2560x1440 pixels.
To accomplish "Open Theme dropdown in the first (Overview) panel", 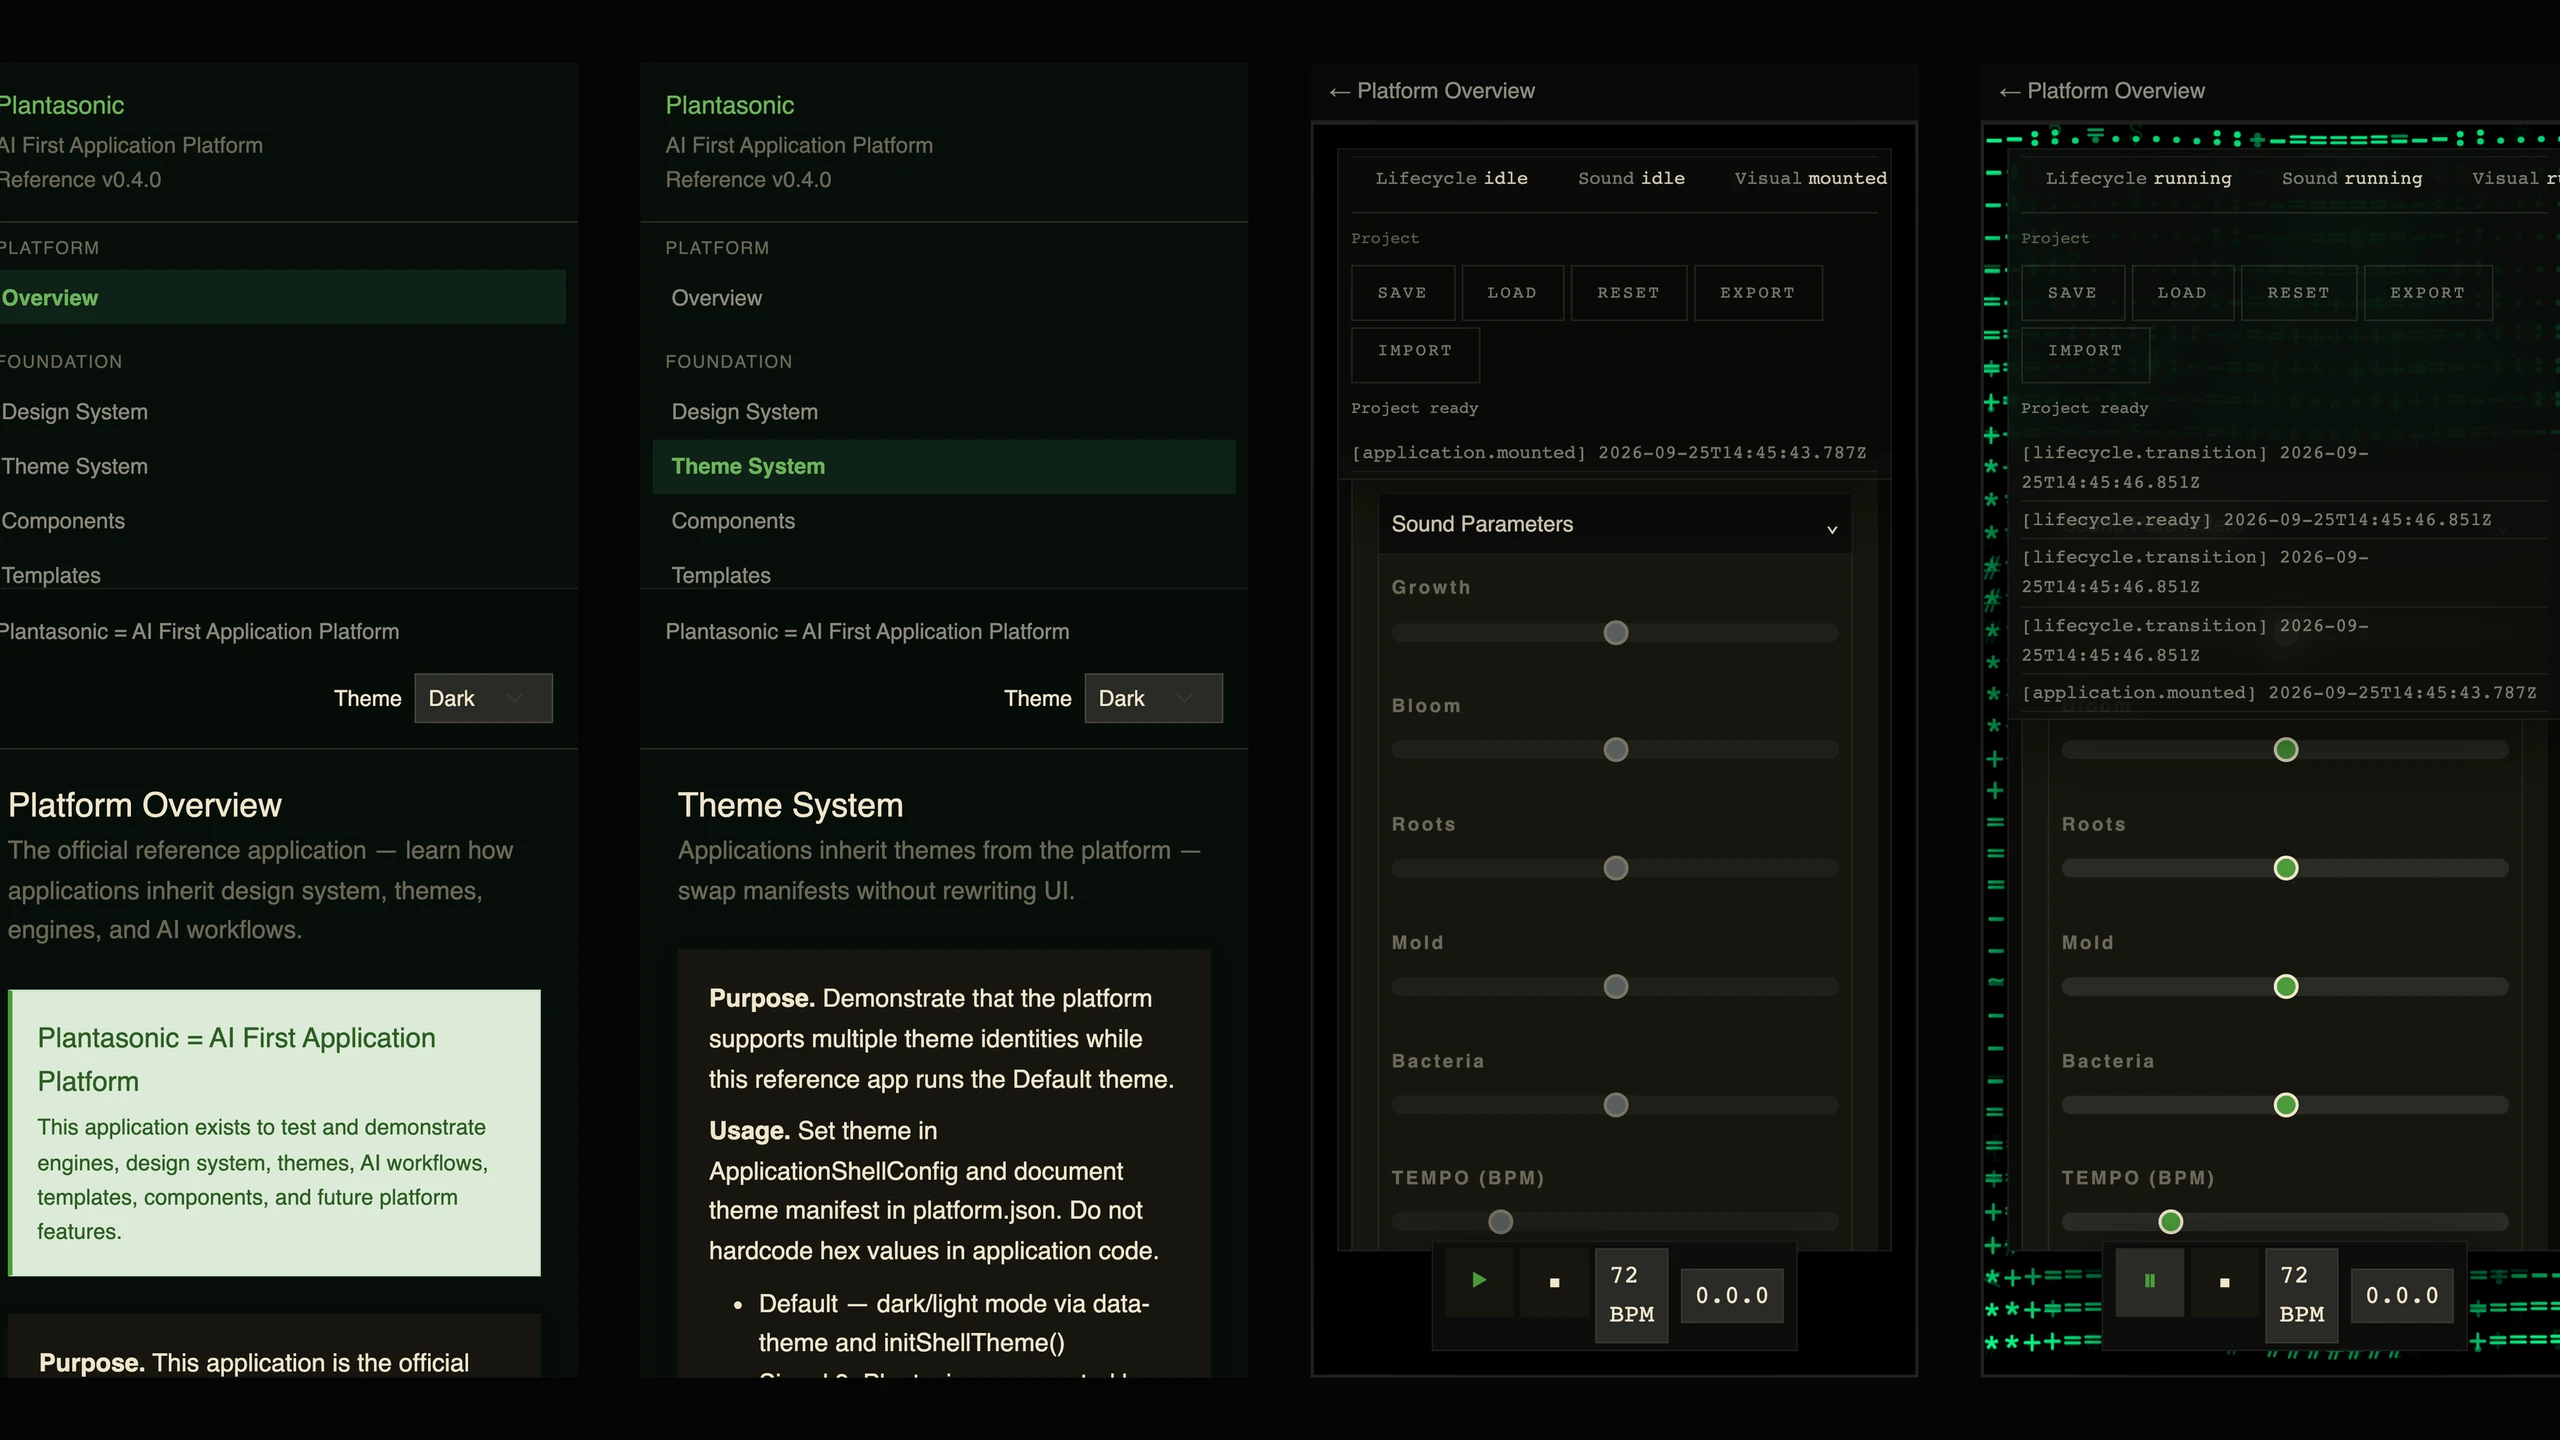I will click(x=483, y=698).
